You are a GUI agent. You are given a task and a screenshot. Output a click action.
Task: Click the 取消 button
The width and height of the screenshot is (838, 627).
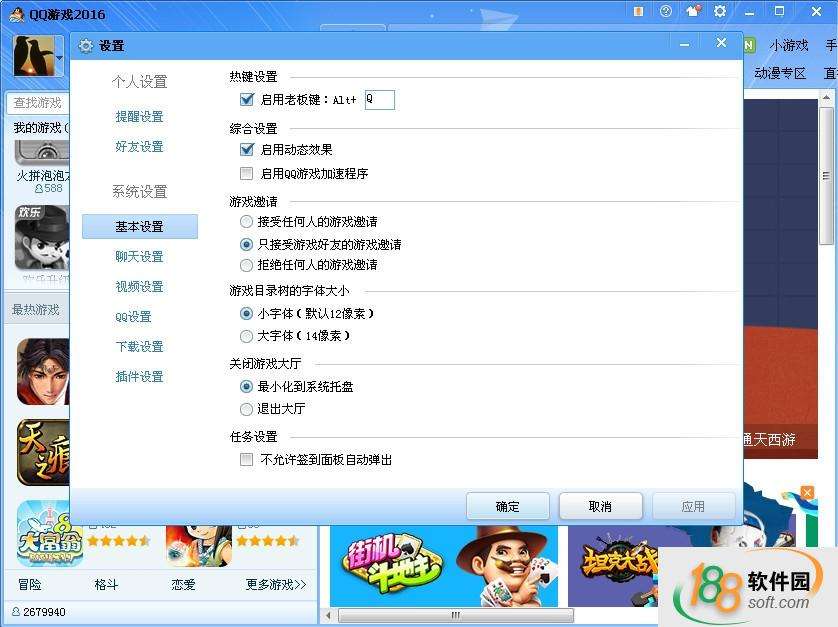pyautogui.click(x=600, y=506)
